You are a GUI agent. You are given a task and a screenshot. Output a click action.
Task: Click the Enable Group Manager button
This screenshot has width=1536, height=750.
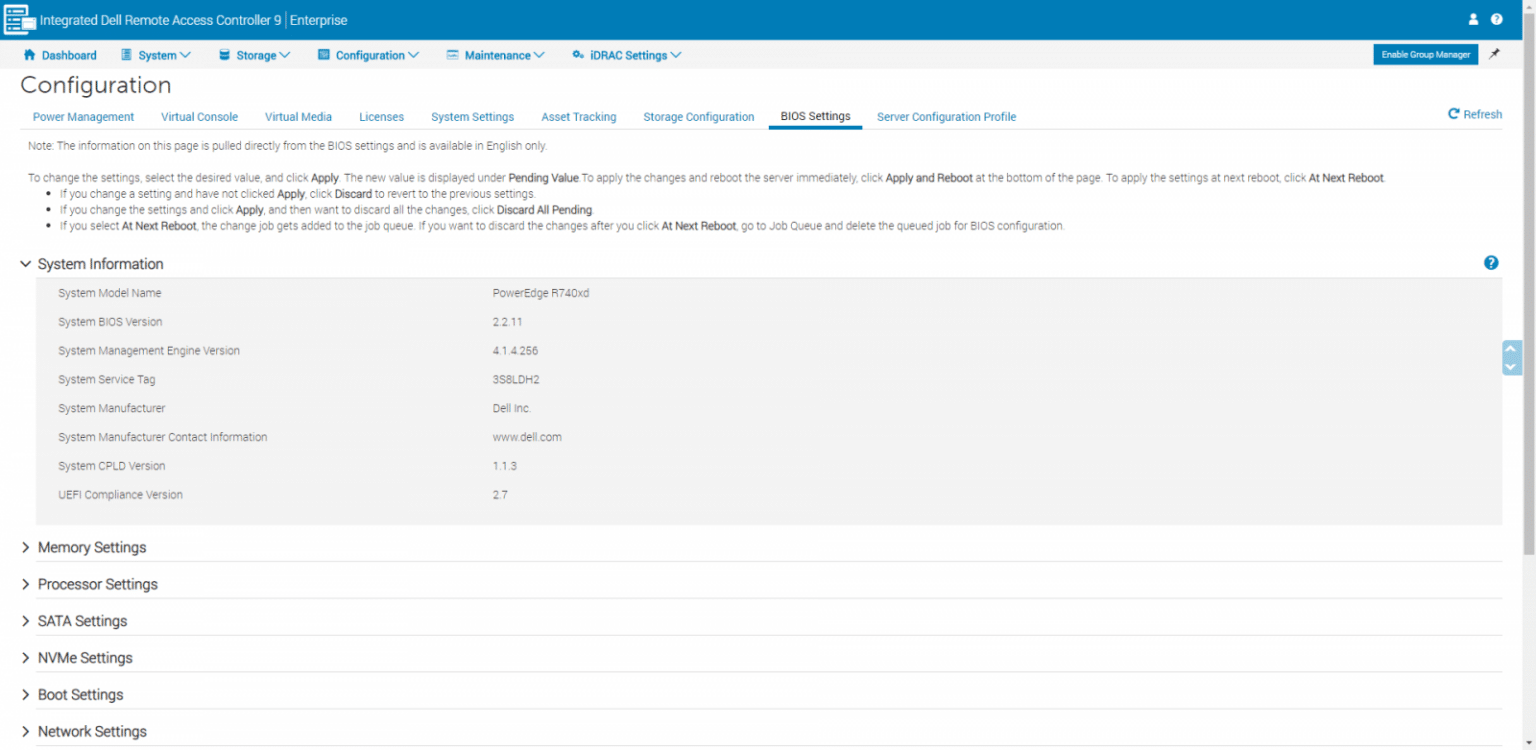(x=1425, y=55)
